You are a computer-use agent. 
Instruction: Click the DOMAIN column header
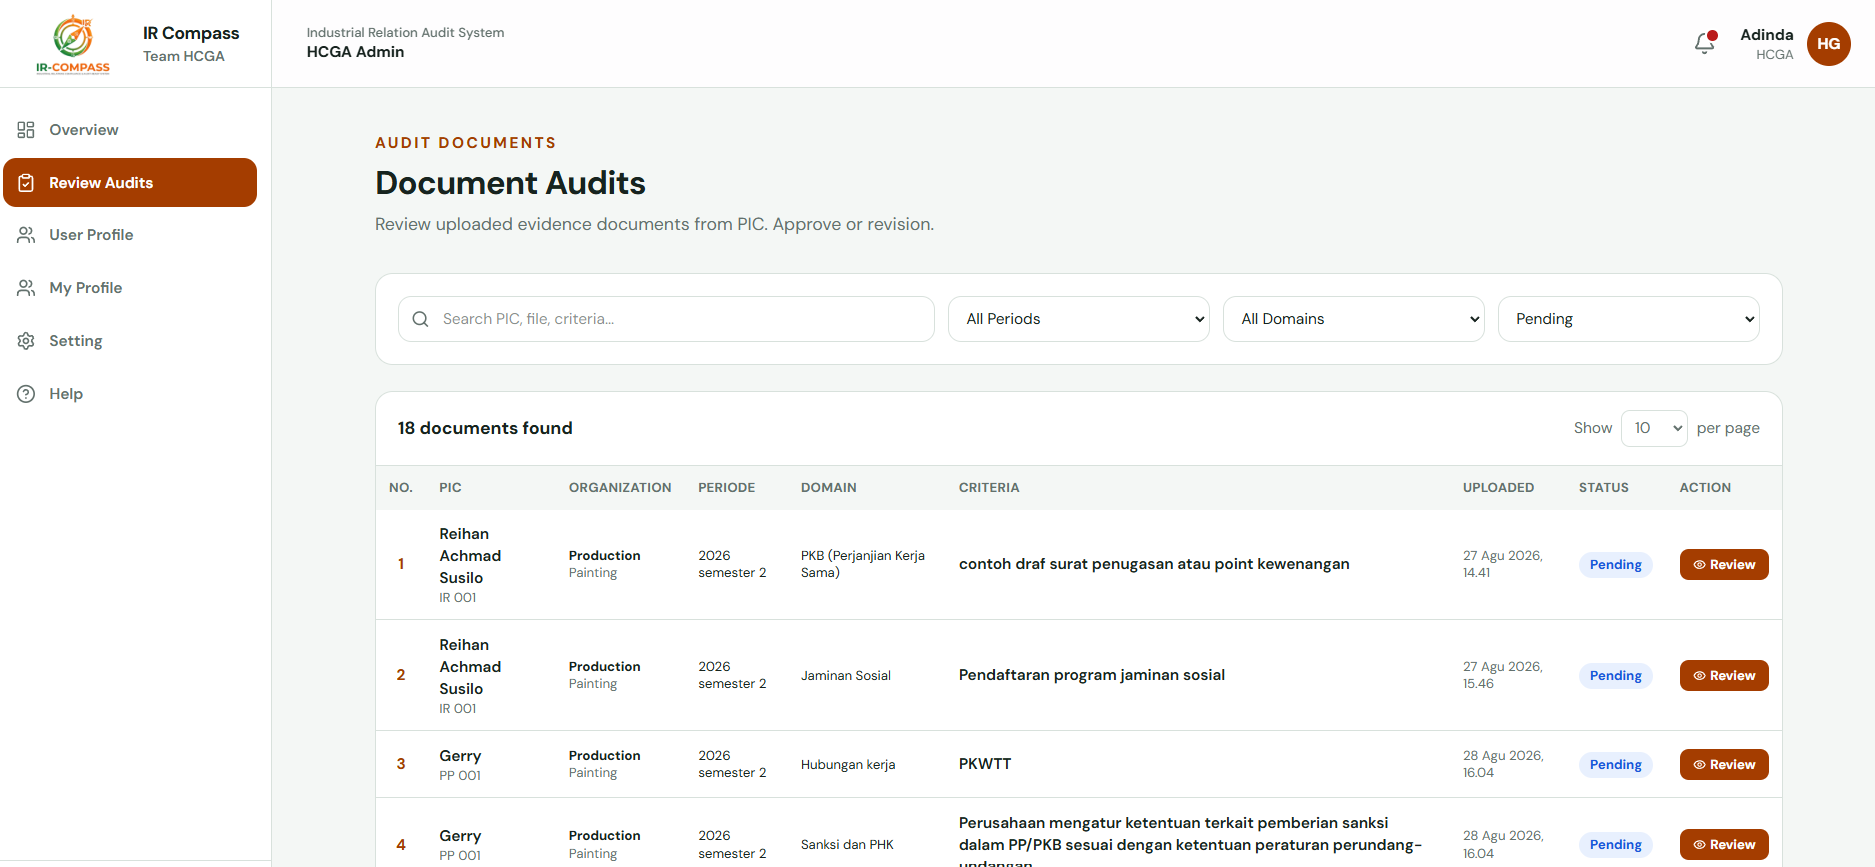828,488
